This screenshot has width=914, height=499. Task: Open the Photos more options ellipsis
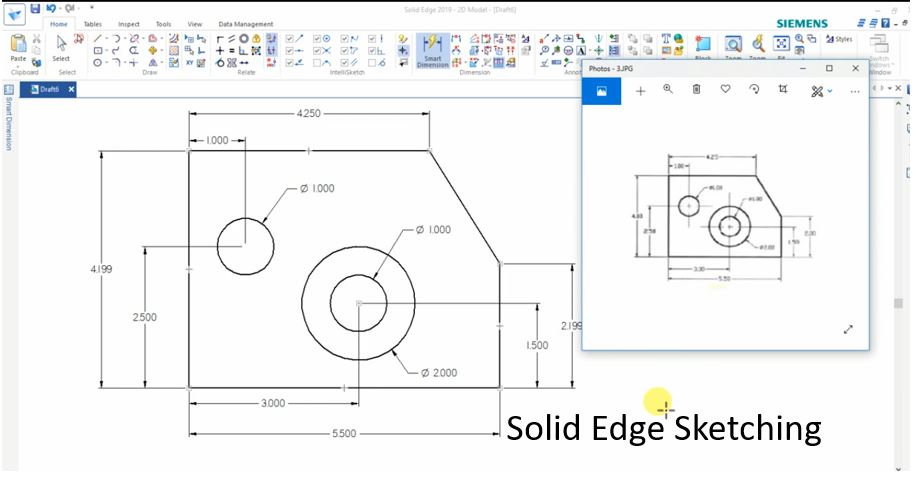tap(855, 92)
